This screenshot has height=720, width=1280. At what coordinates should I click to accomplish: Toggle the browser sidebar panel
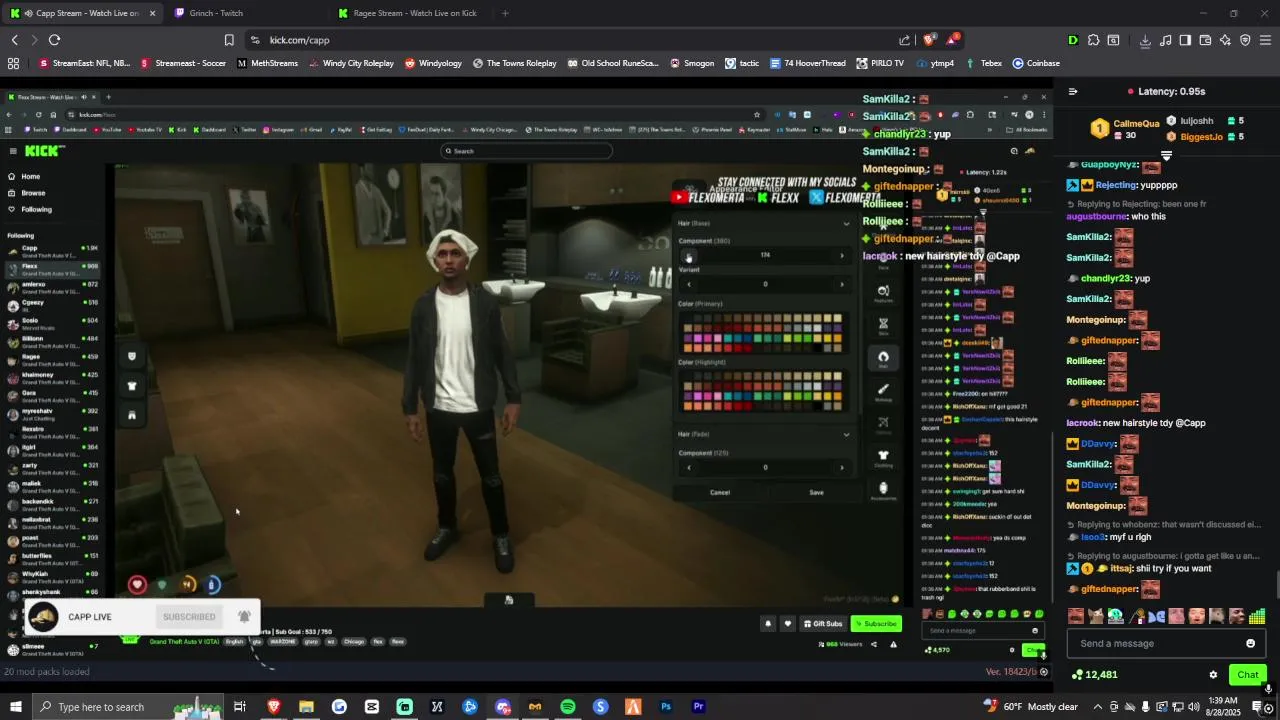coord(1185,40)
